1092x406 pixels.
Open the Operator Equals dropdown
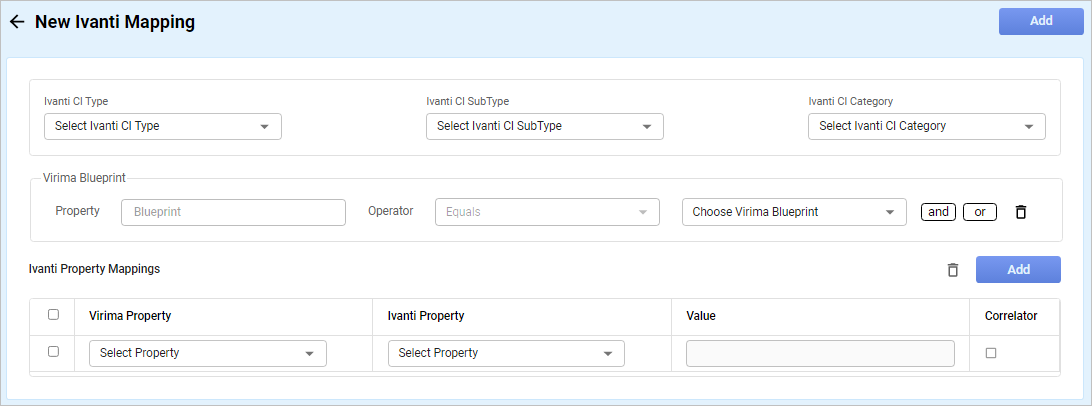(x=547, y=212)
